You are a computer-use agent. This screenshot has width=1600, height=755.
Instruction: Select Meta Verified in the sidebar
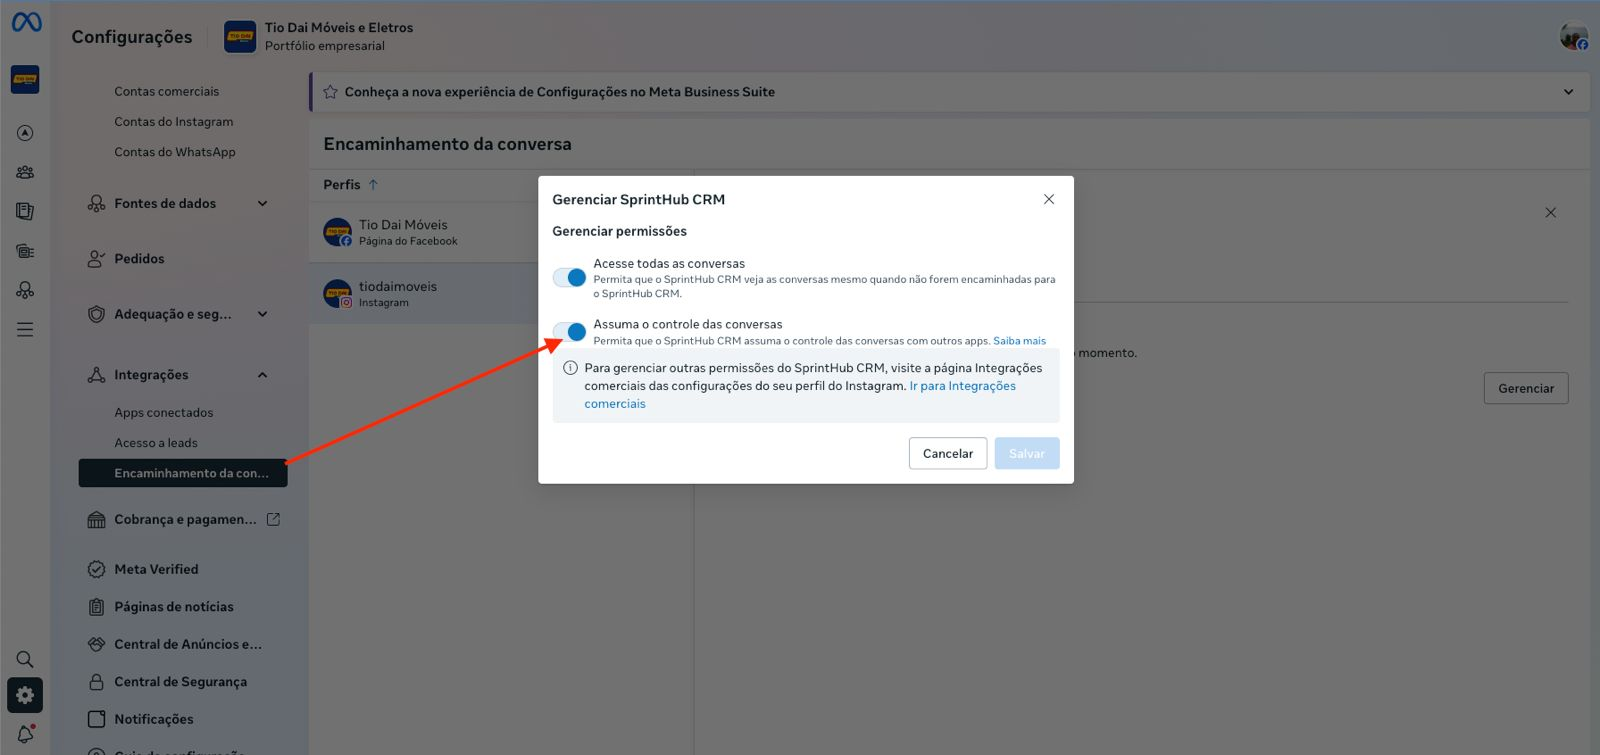click(156, 569)
